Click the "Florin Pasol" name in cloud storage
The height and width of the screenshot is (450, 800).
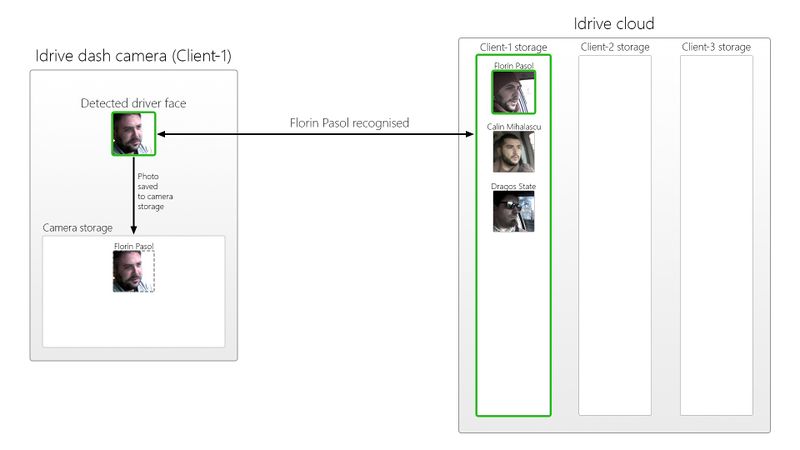point(513,66)
